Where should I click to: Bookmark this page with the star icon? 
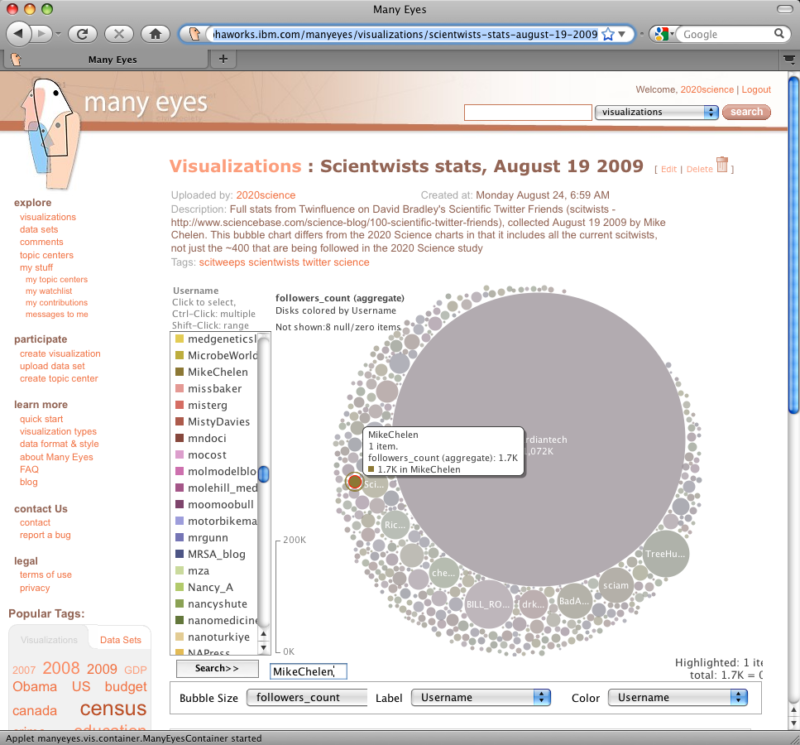pos(608,35)
